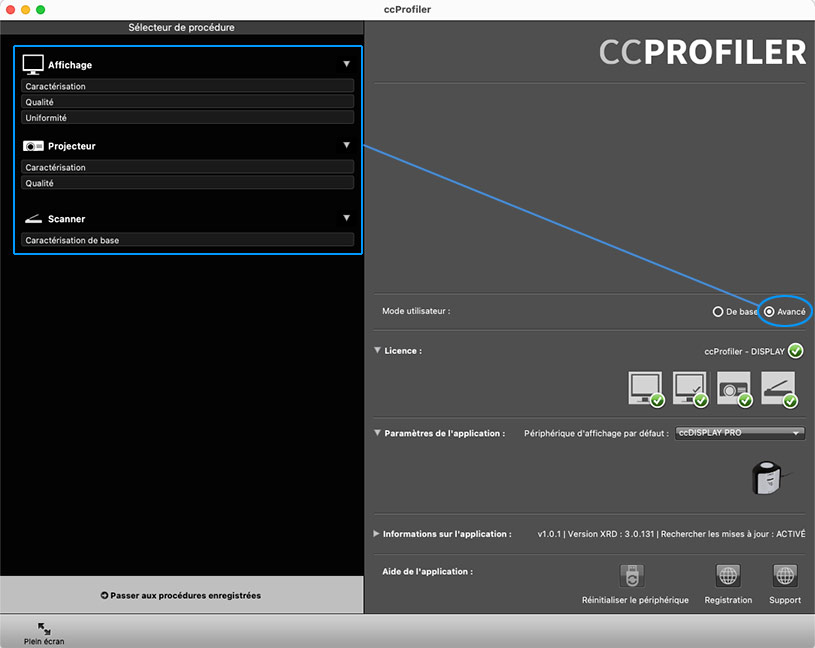Collapse the Affichage section arrow
815x648 pixels.
click(346, 64)
